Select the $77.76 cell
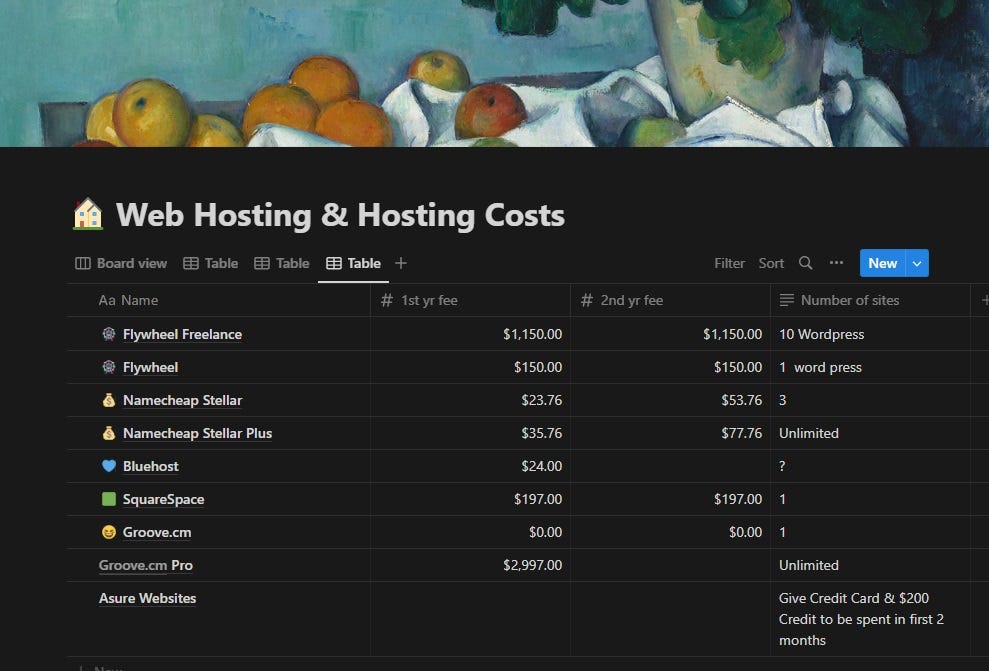The width and height of the screenshot is (989, 671). [670, 433]
